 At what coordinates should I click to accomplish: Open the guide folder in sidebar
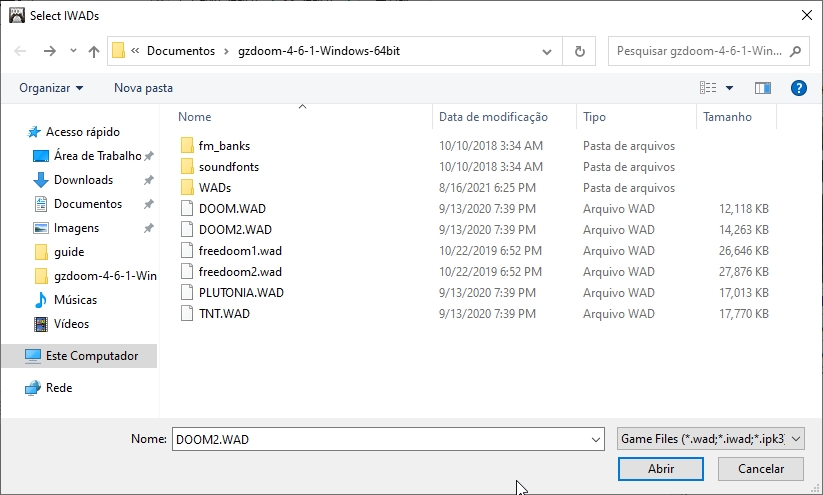tap(69, 252)
